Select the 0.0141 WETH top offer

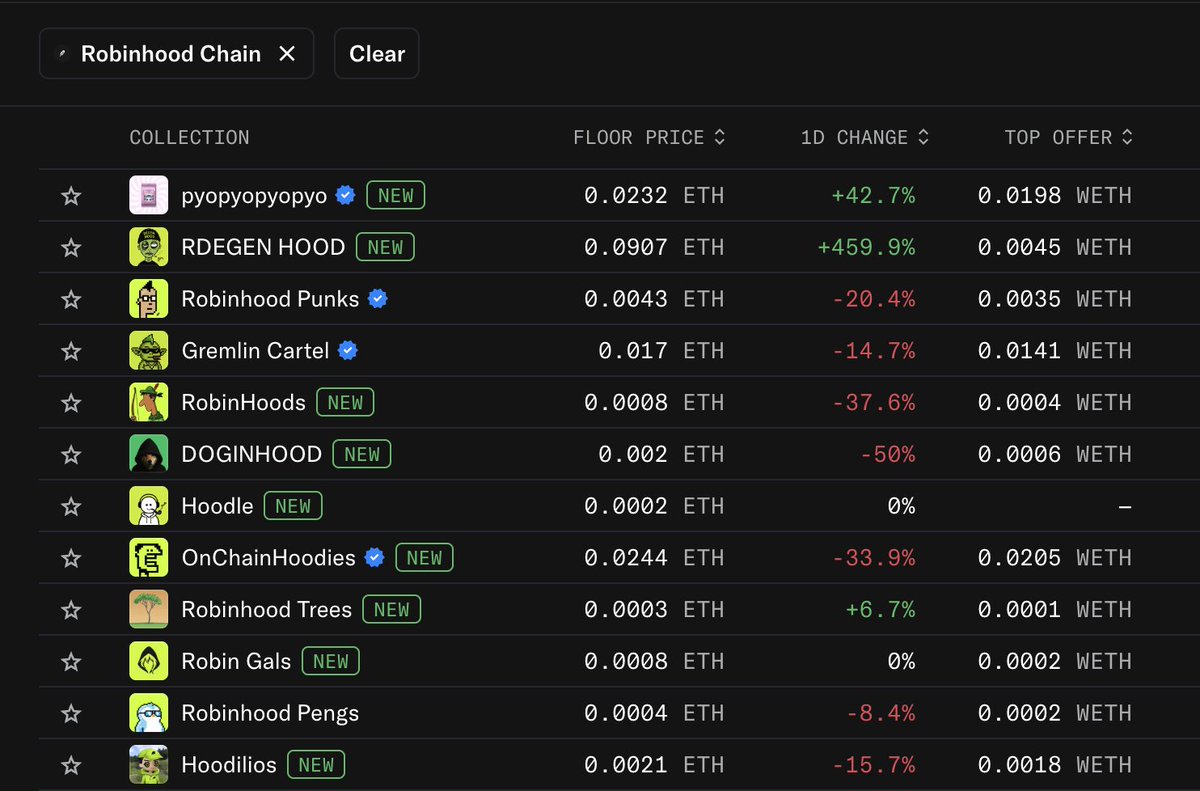click(x=1055, y=351)
